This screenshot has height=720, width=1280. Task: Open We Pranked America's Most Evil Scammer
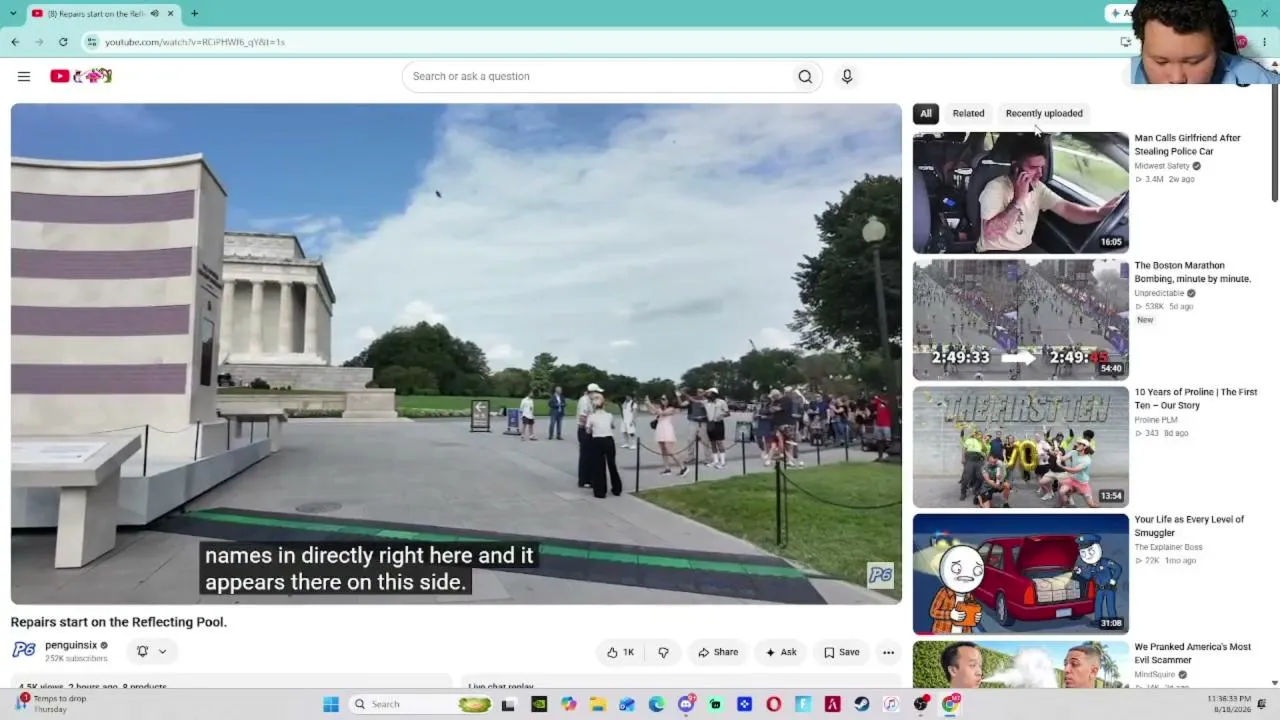click(1192, 653)
